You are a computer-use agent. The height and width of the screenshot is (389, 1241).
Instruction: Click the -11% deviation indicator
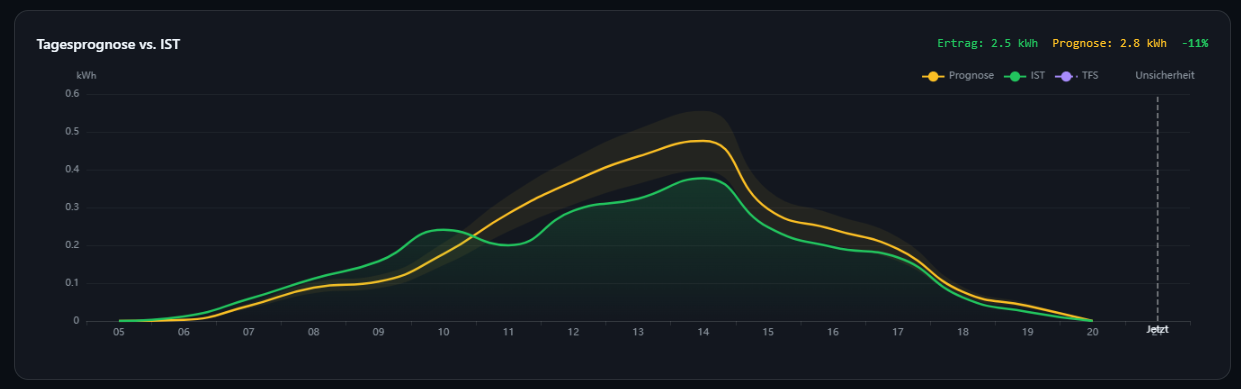1194,44
